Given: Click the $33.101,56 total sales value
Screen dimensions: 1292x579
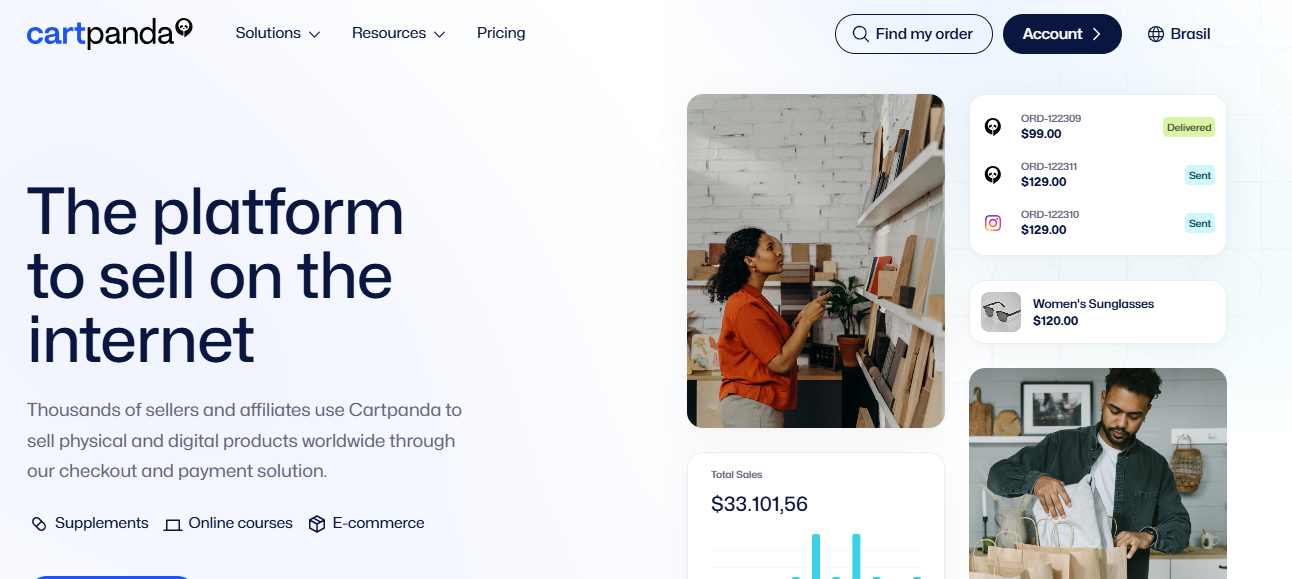Looking at the screenshot, I should coord(759,504).
